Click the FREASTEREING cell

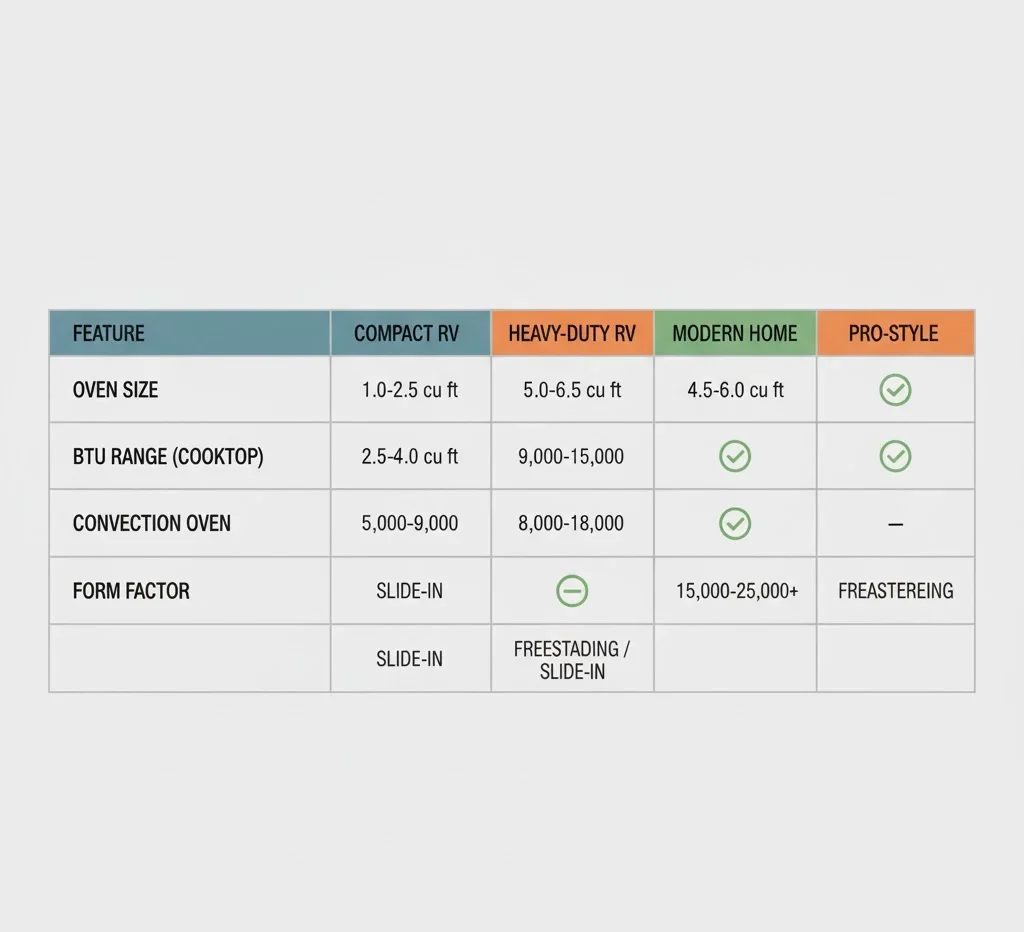(x=896, y=591)
